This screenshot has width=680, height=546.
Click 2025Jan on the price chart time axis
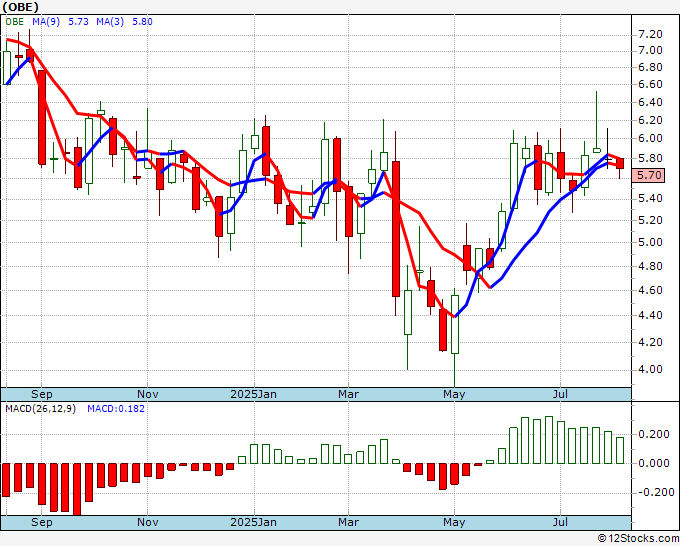(x=253, y=394)
